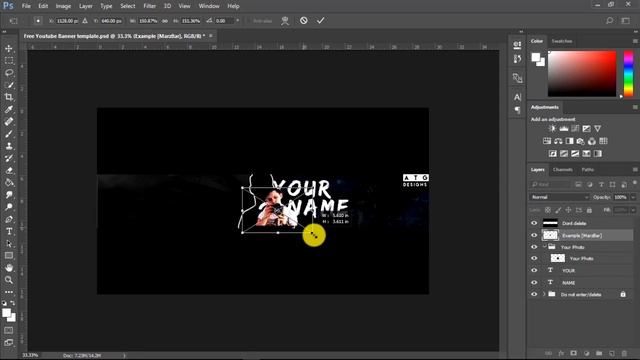
Task: Open the workspace switcher icon
Action: tap(625, 20)
